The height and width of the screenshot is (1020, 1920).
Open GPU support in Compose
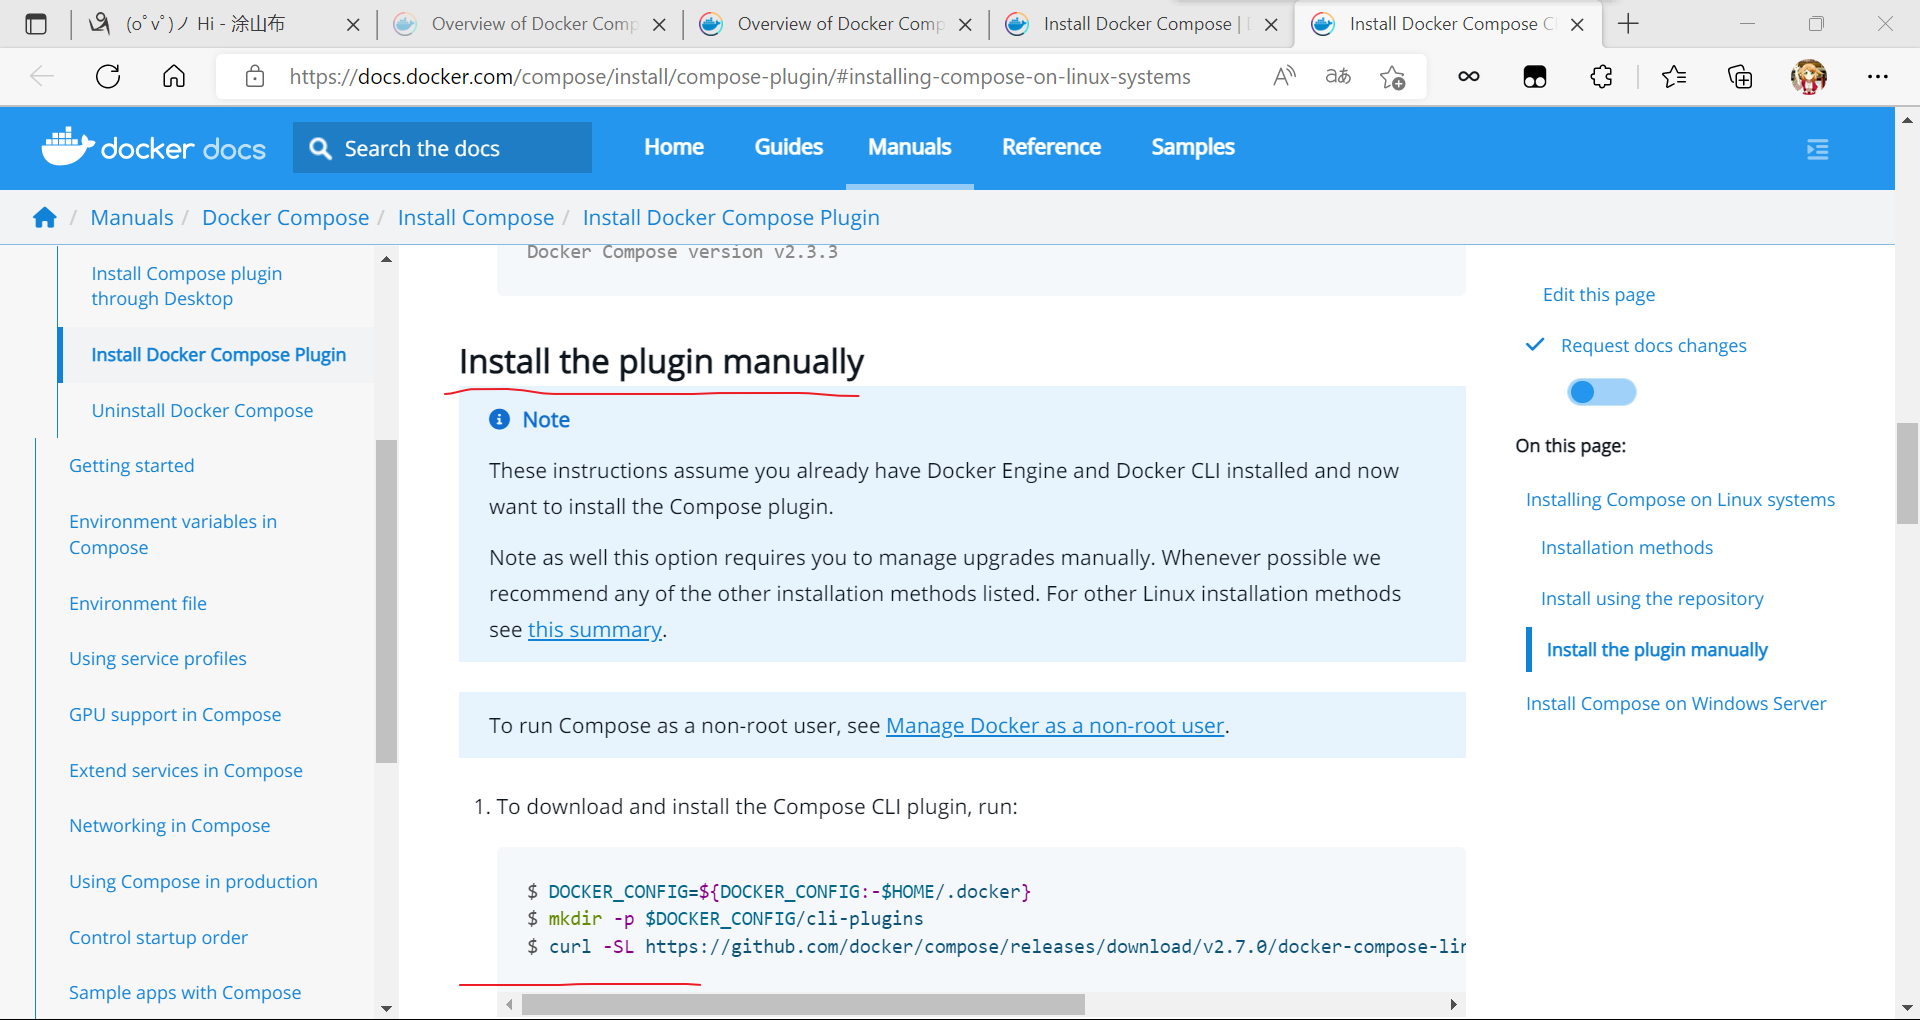[x=175, y=714]
